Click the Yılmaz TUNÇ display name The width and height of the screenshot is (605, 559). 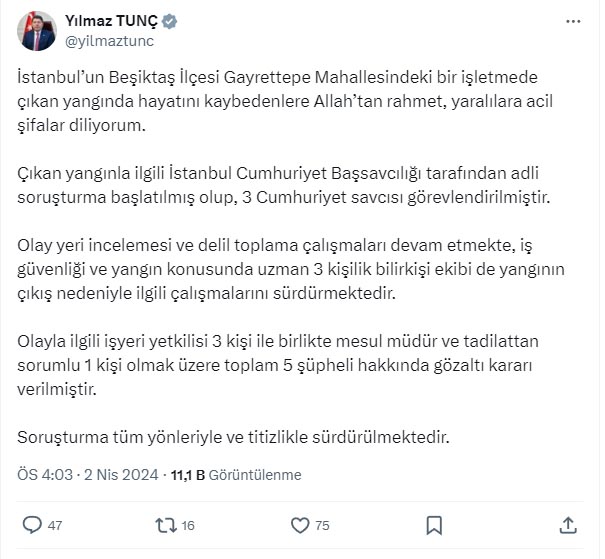112,21
